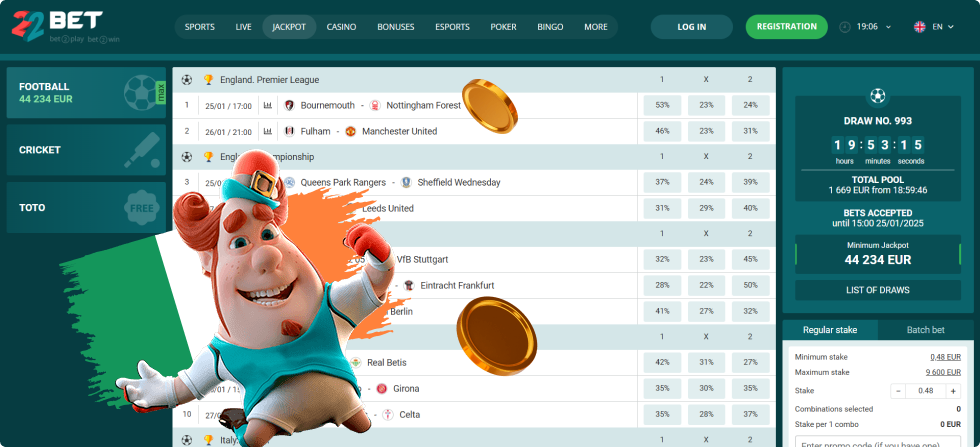
Task: Click the LIST OF DRAWS button
Action: coord(878,290)
